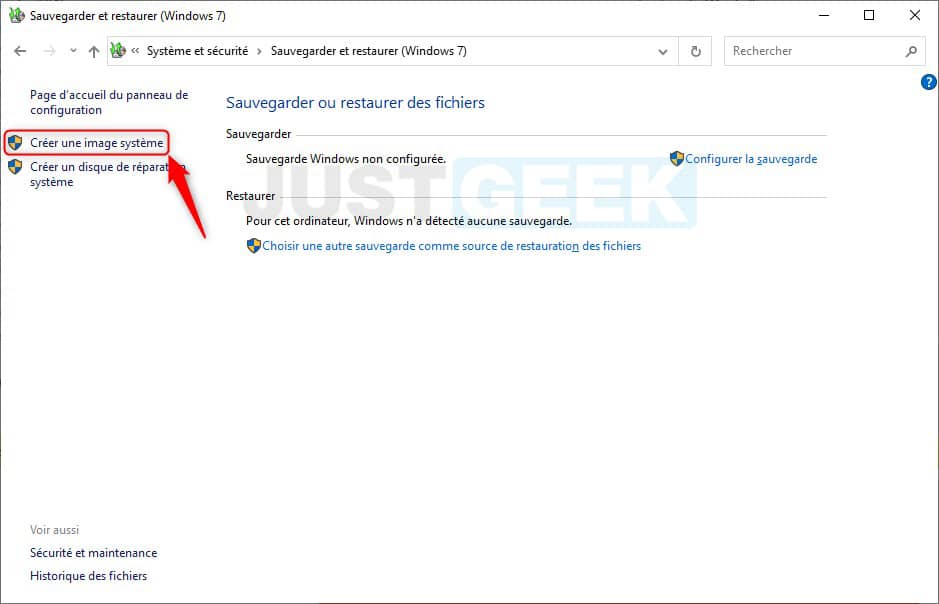This screenshot has width=939, height=604.
Task: Click Configurer la sauvegarde link
Action: 751,159
